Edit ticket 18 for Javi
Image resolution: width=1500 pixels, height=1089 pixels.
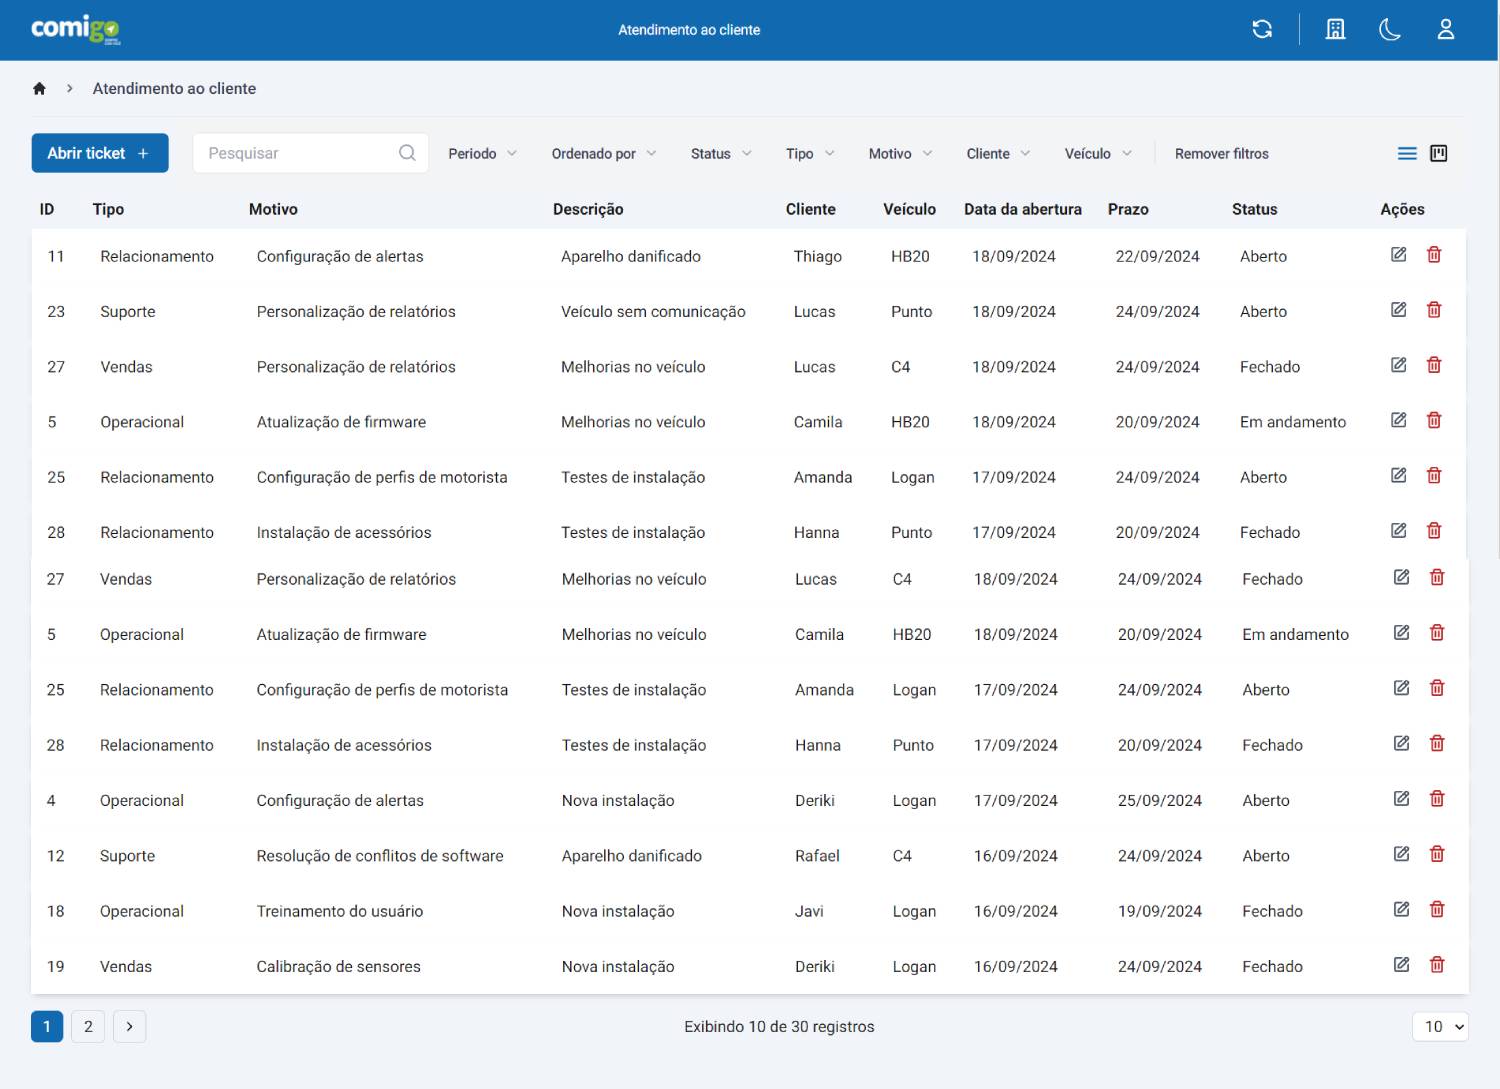pos(1402,909)
